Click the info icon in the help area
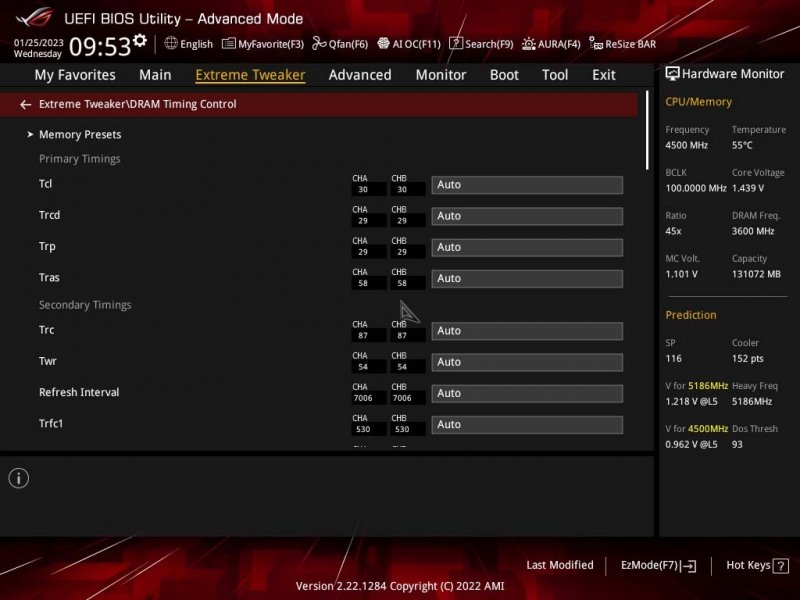Screen dimensions: 800x600 pos(19,478)
